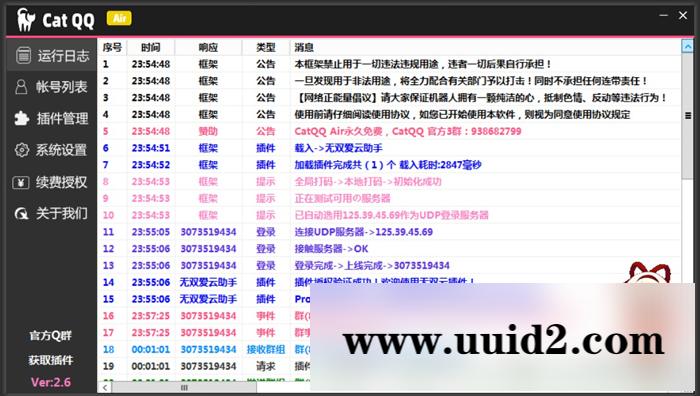Open the 官方Q群 link
Screen dimensions: 700x396
pyautogui.click(x=50, y=336)
